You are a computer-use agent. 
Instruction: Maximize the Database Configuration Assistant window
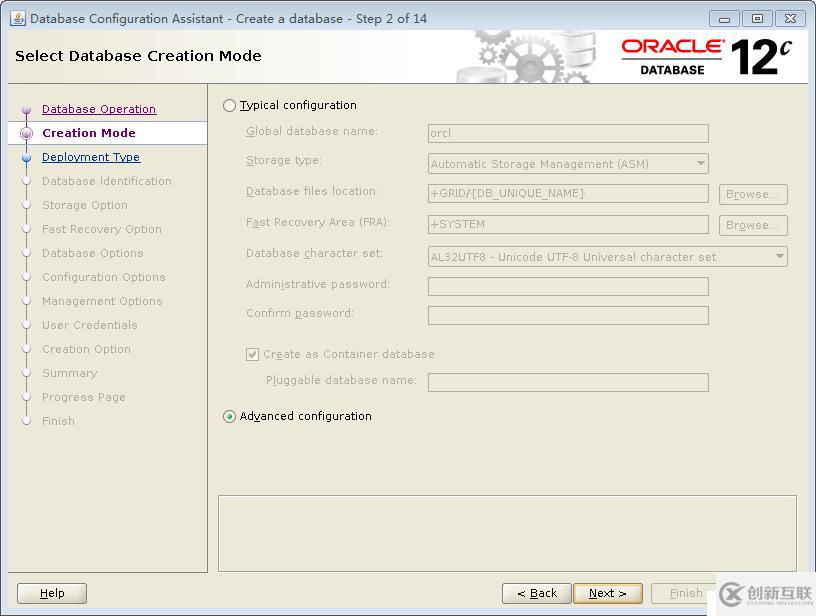[x=757, y=19]
